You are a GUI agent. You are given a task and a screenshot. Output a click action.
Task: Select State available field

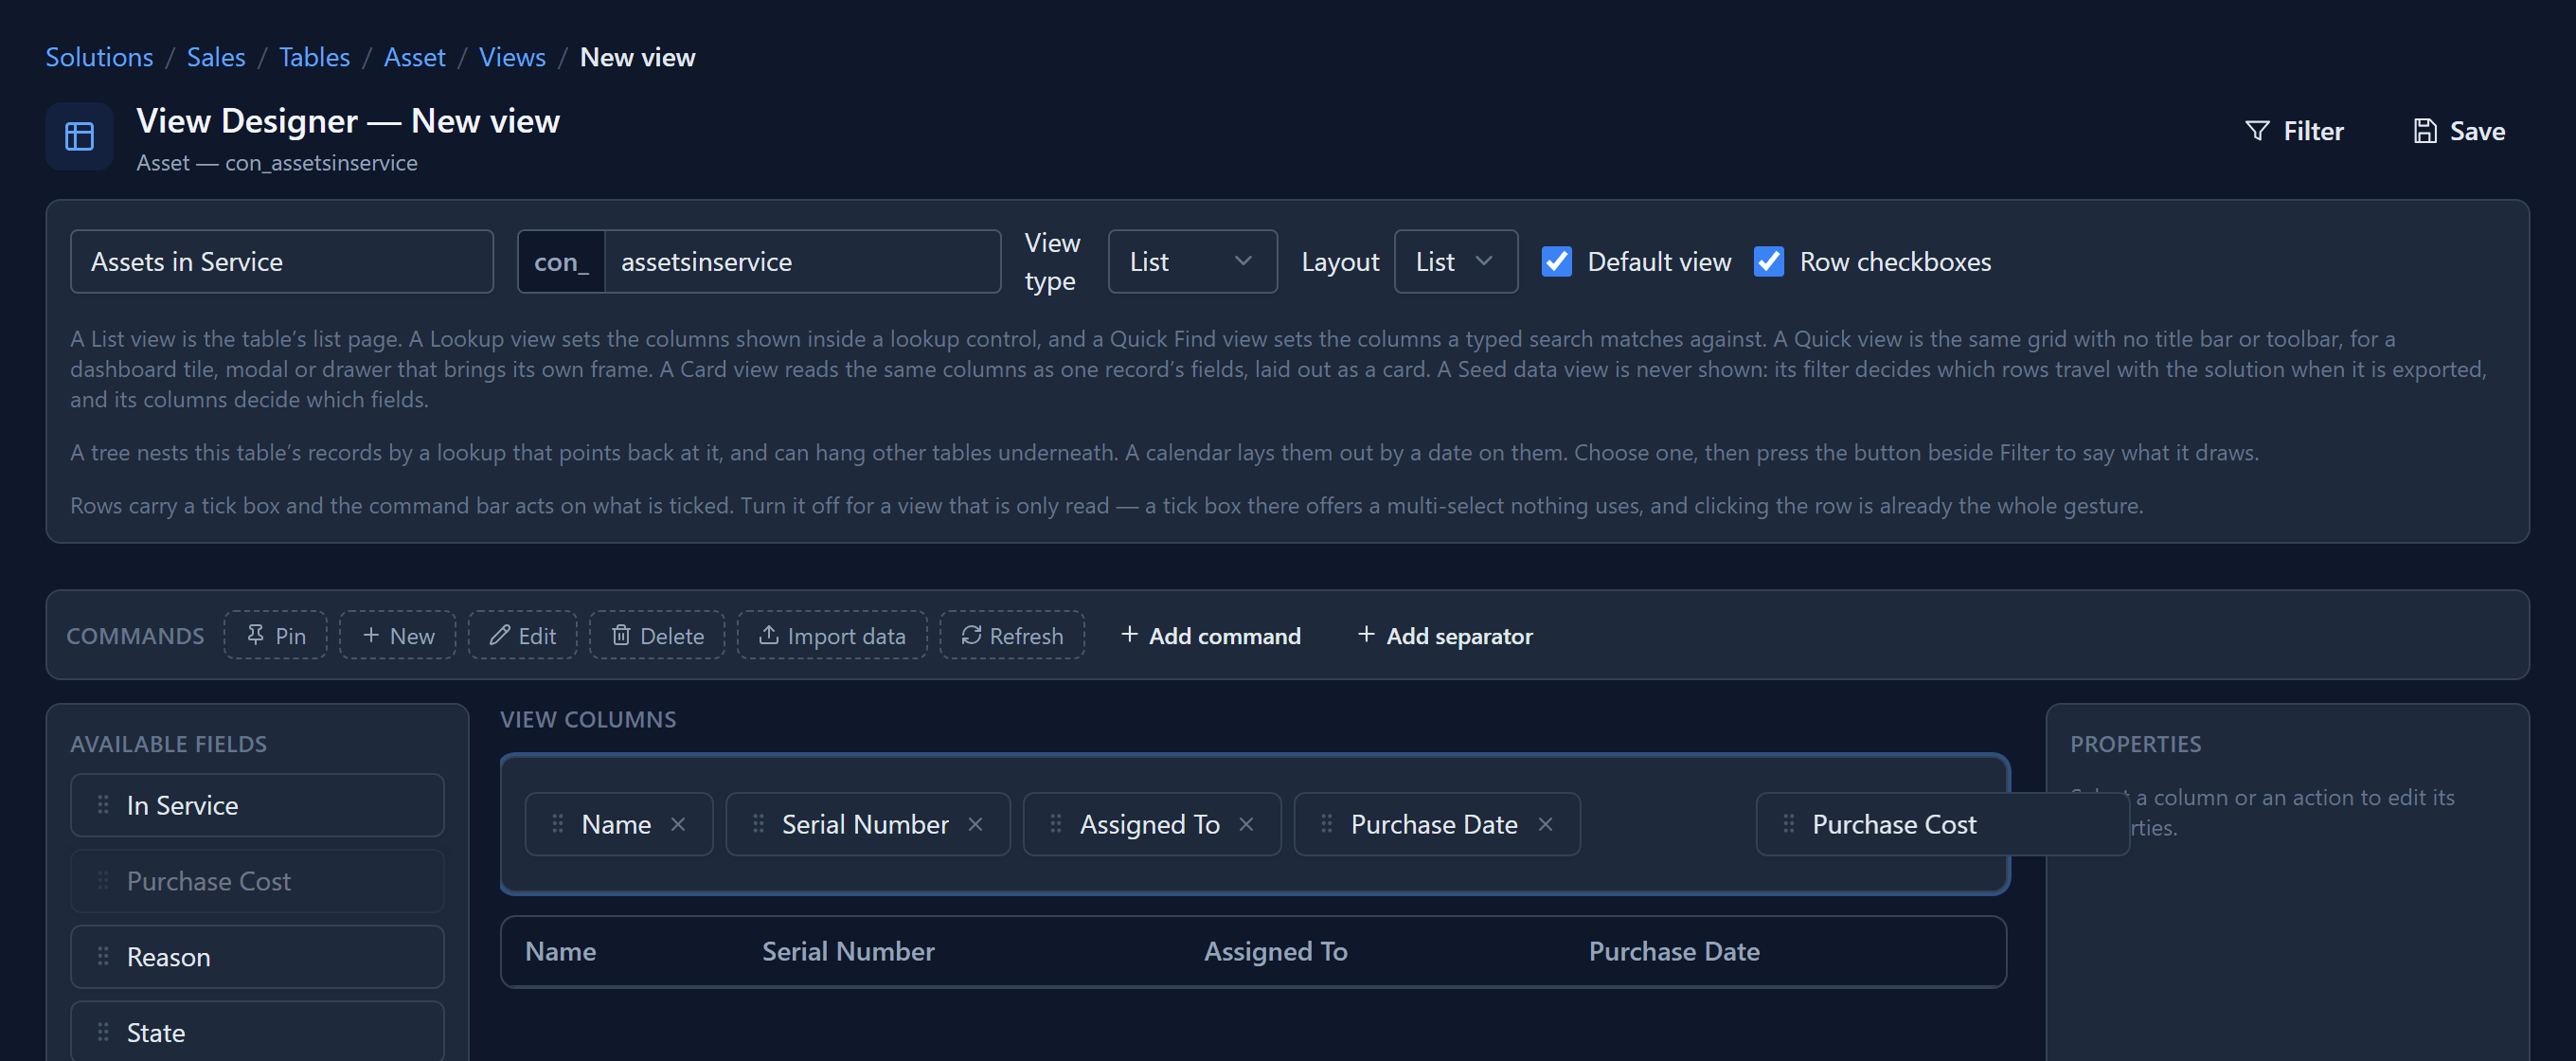(x=257, y=1031)
